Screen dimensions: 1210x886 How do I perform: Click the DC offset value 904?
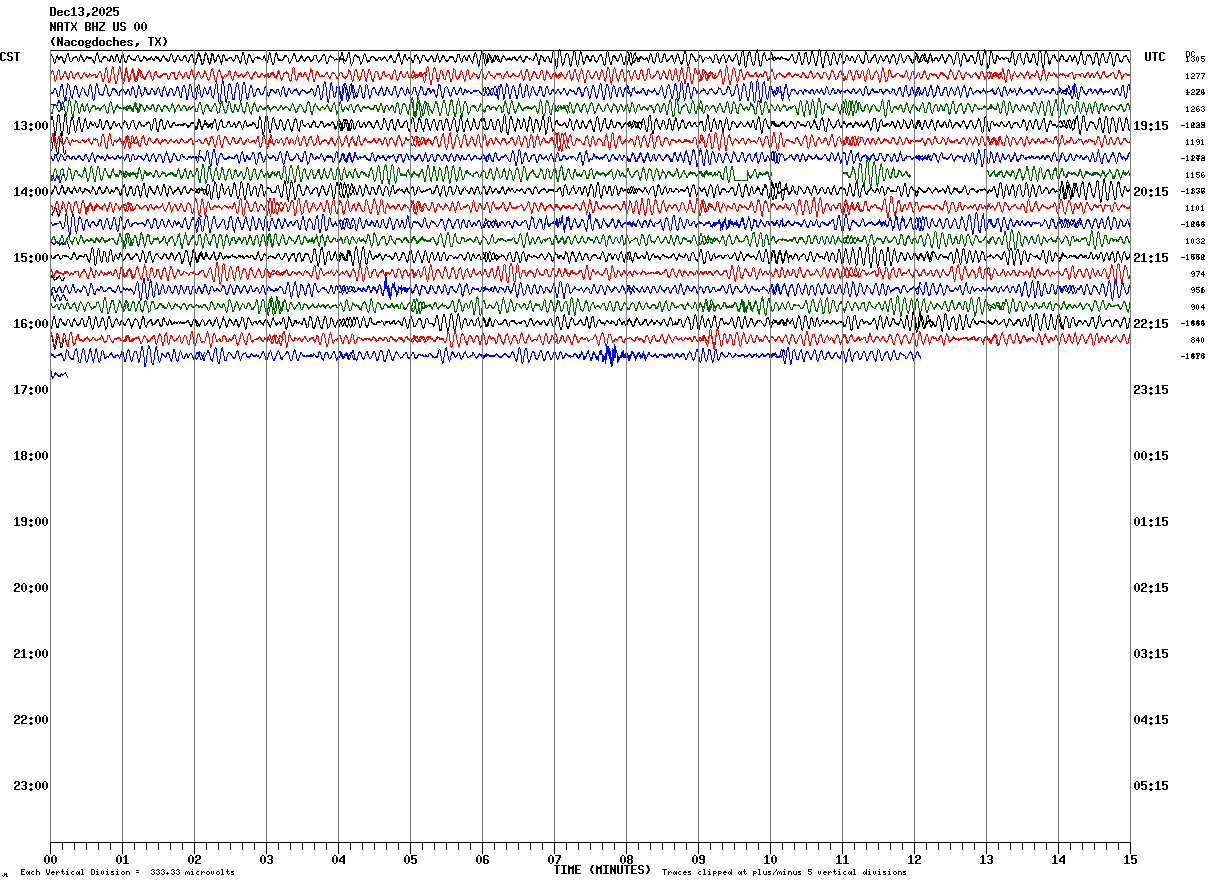click(1198, 307)
